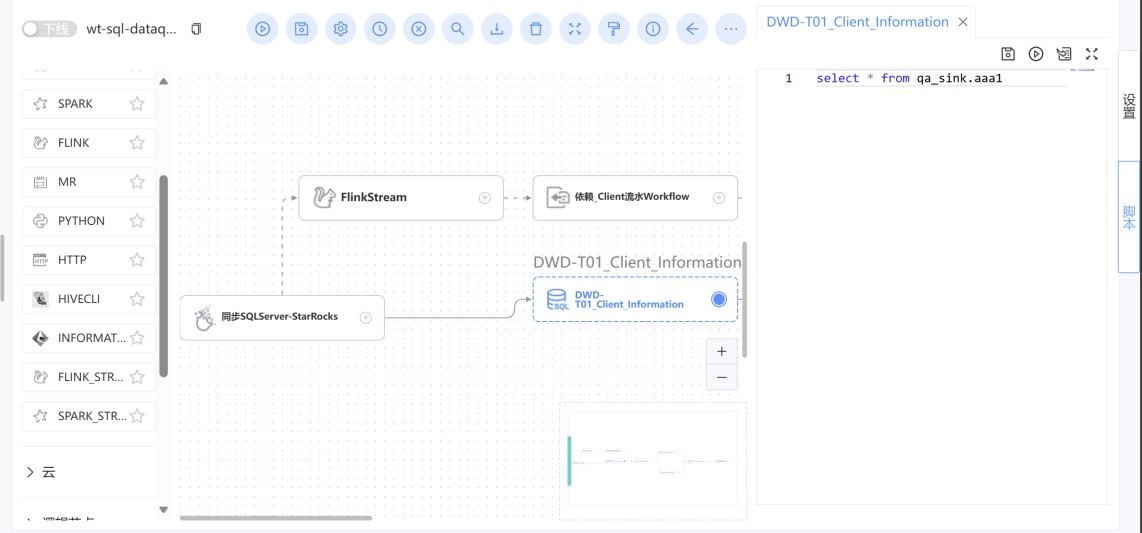Favorite the SPARK node type star
The width and height of the screenshot is (1142, 533).
137,104
